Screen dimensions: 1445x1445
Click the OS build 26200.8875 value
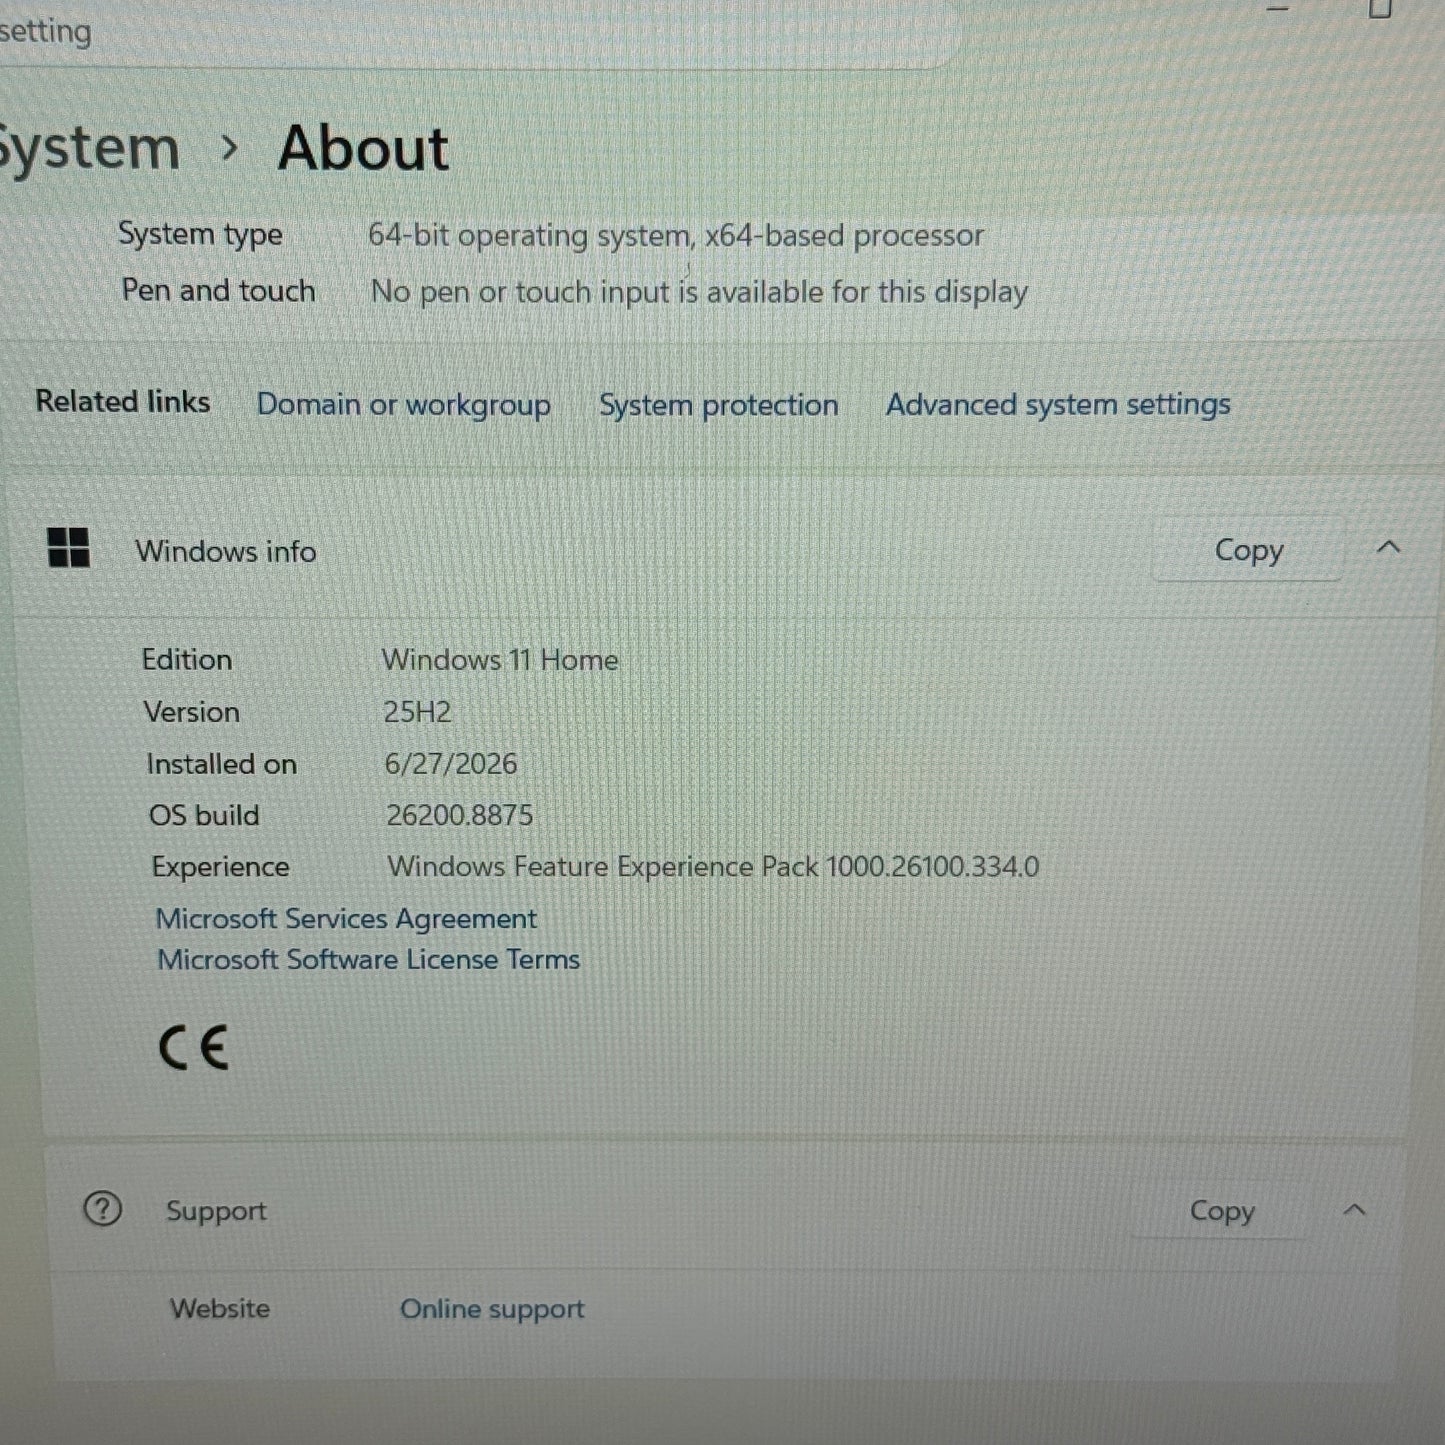click(459, 815)
